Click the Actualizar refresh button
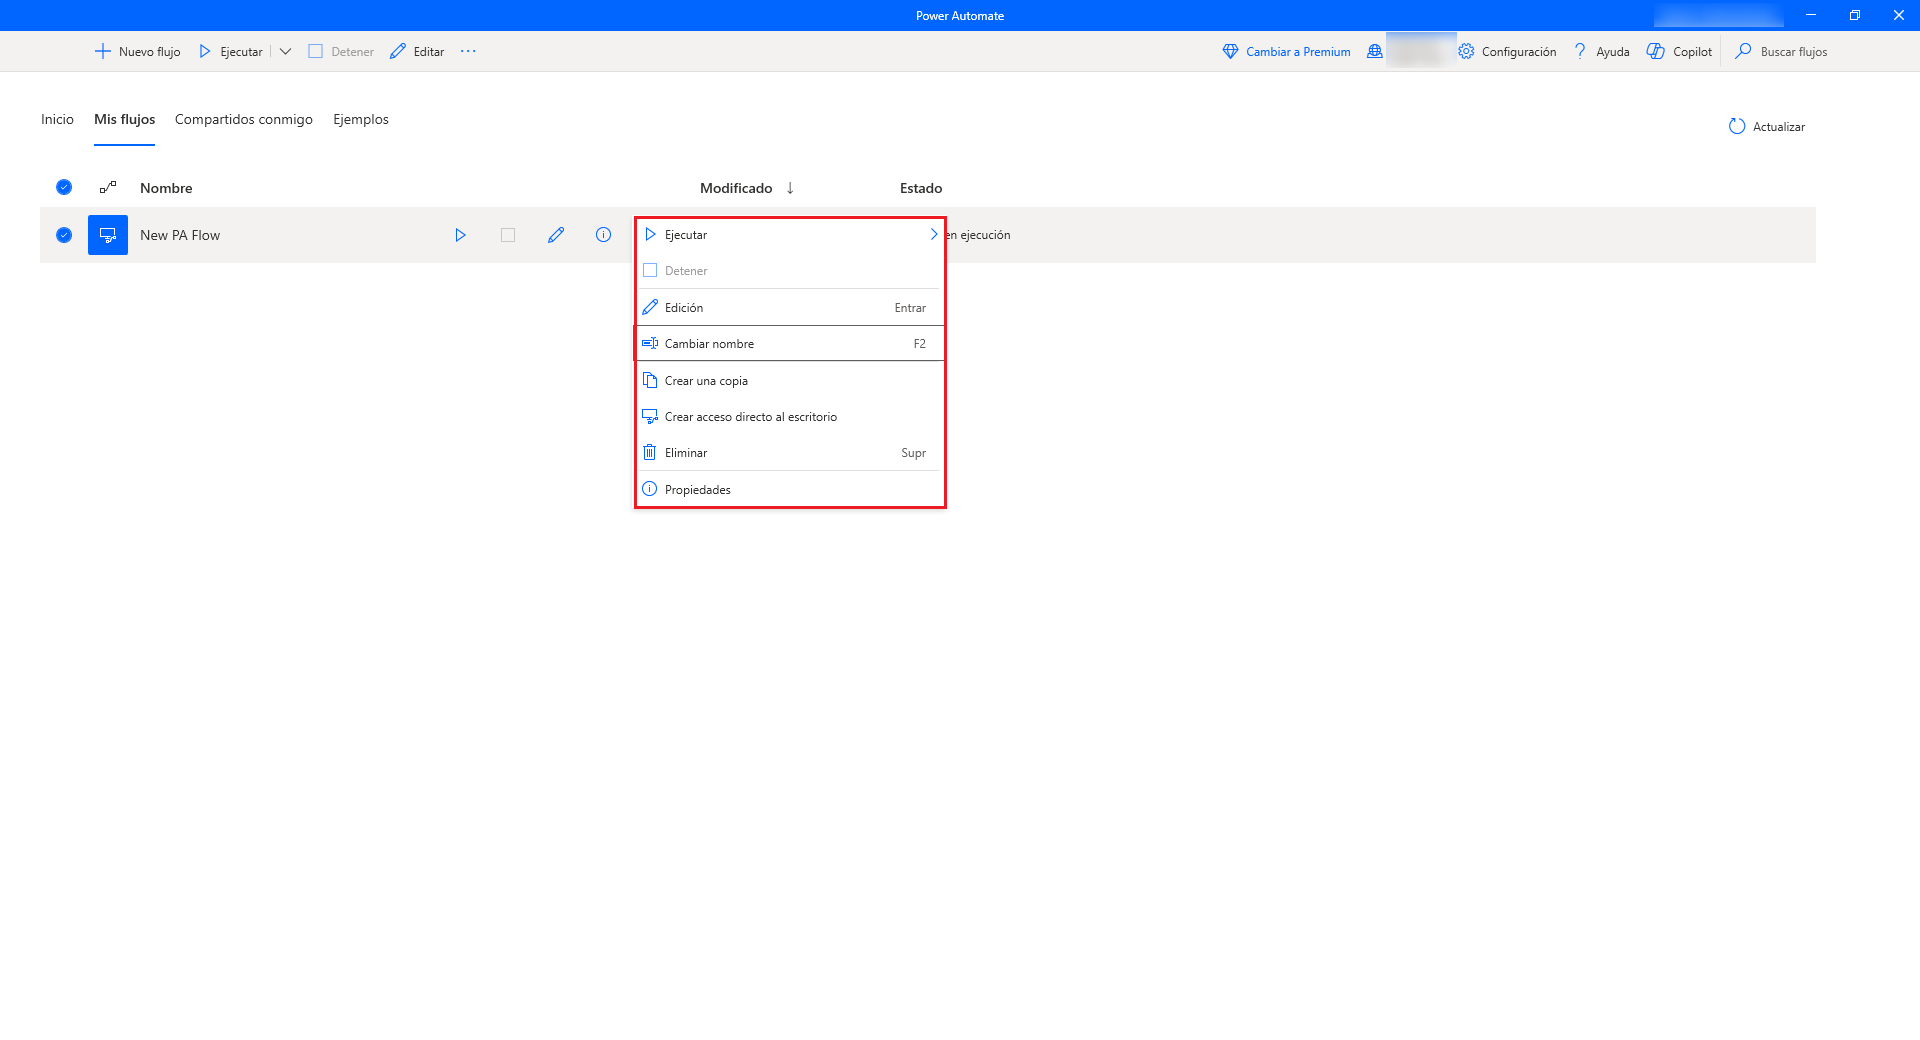This screenshot has height=1040, width=1920. pos(1767,127)
